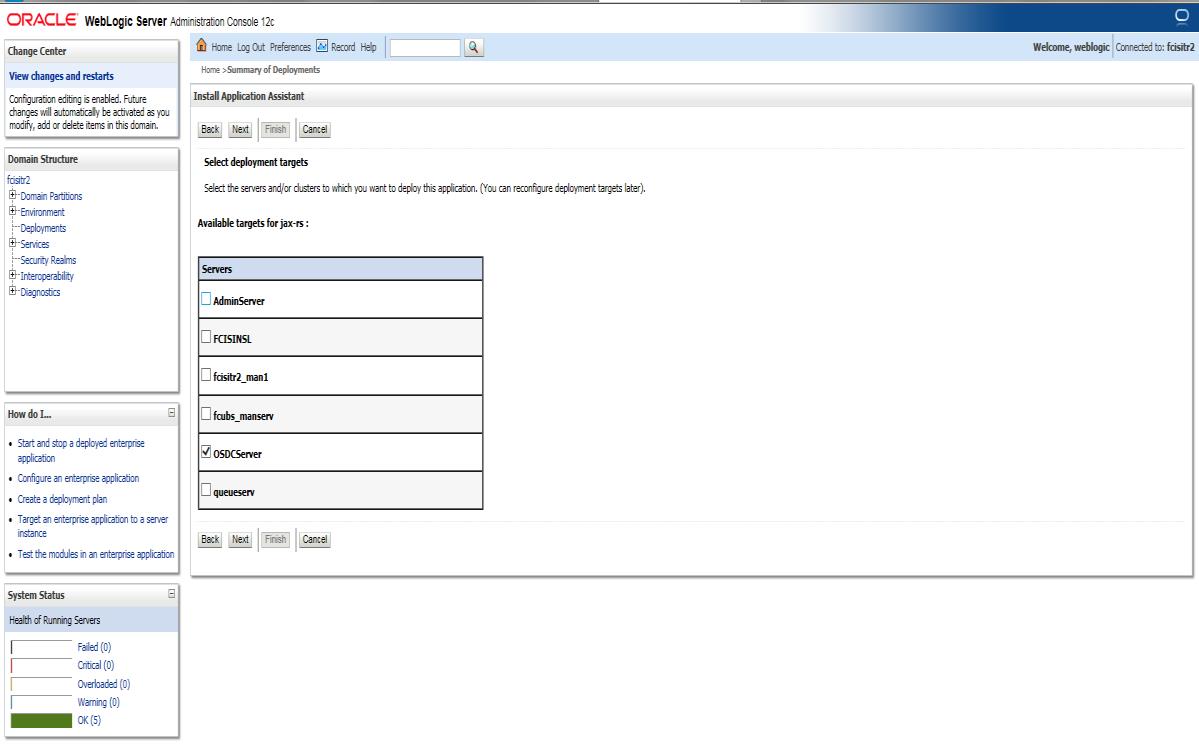1199x744 pixels.
Task: Open Target an enterprise application to server instance
Action: point(93,526)
